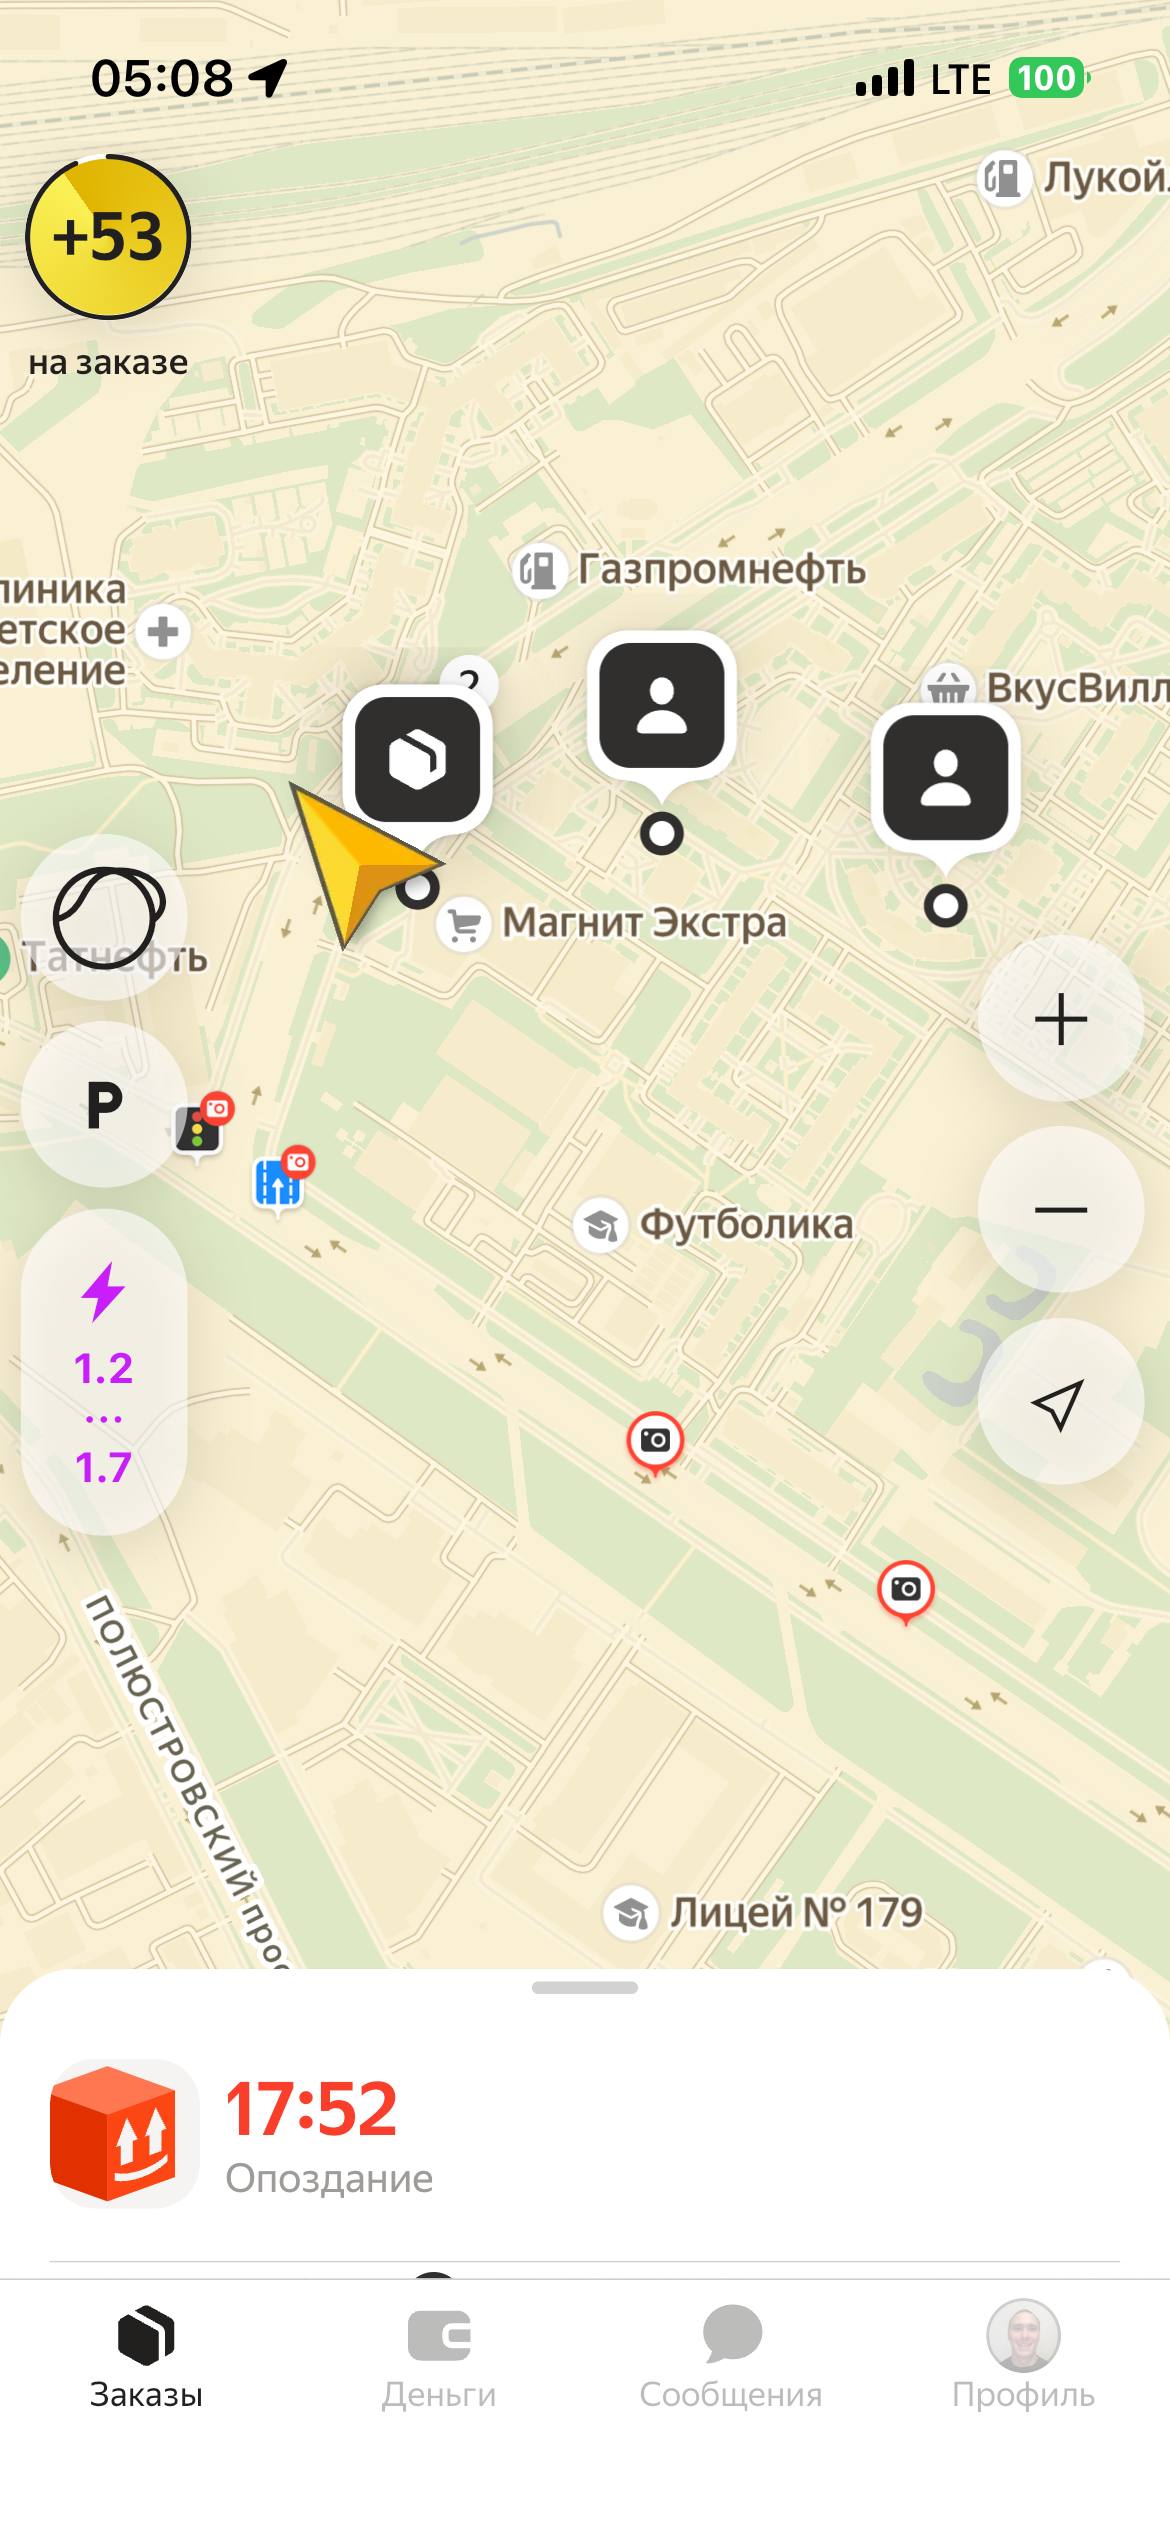Select the recipient marker near ВкусВилл
1170x2532 pixels.
[945, 778]
